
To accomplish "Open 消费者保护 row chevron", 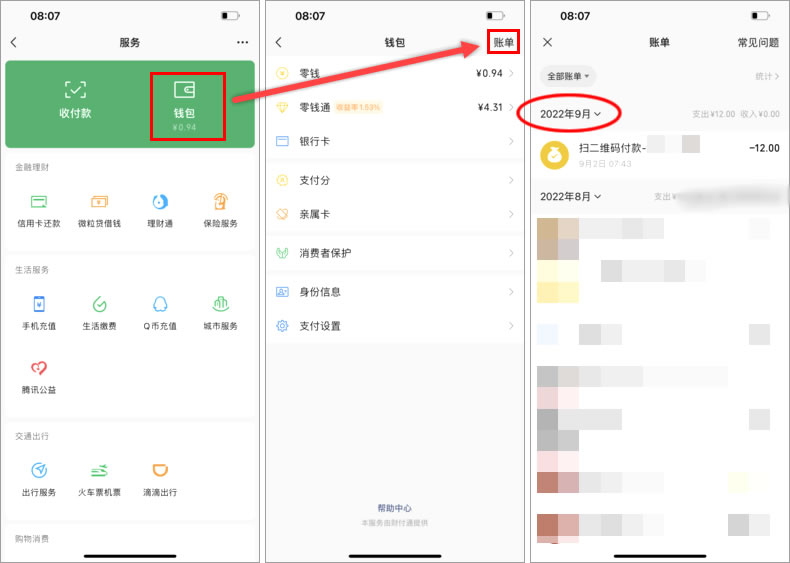I will [511, 253].
